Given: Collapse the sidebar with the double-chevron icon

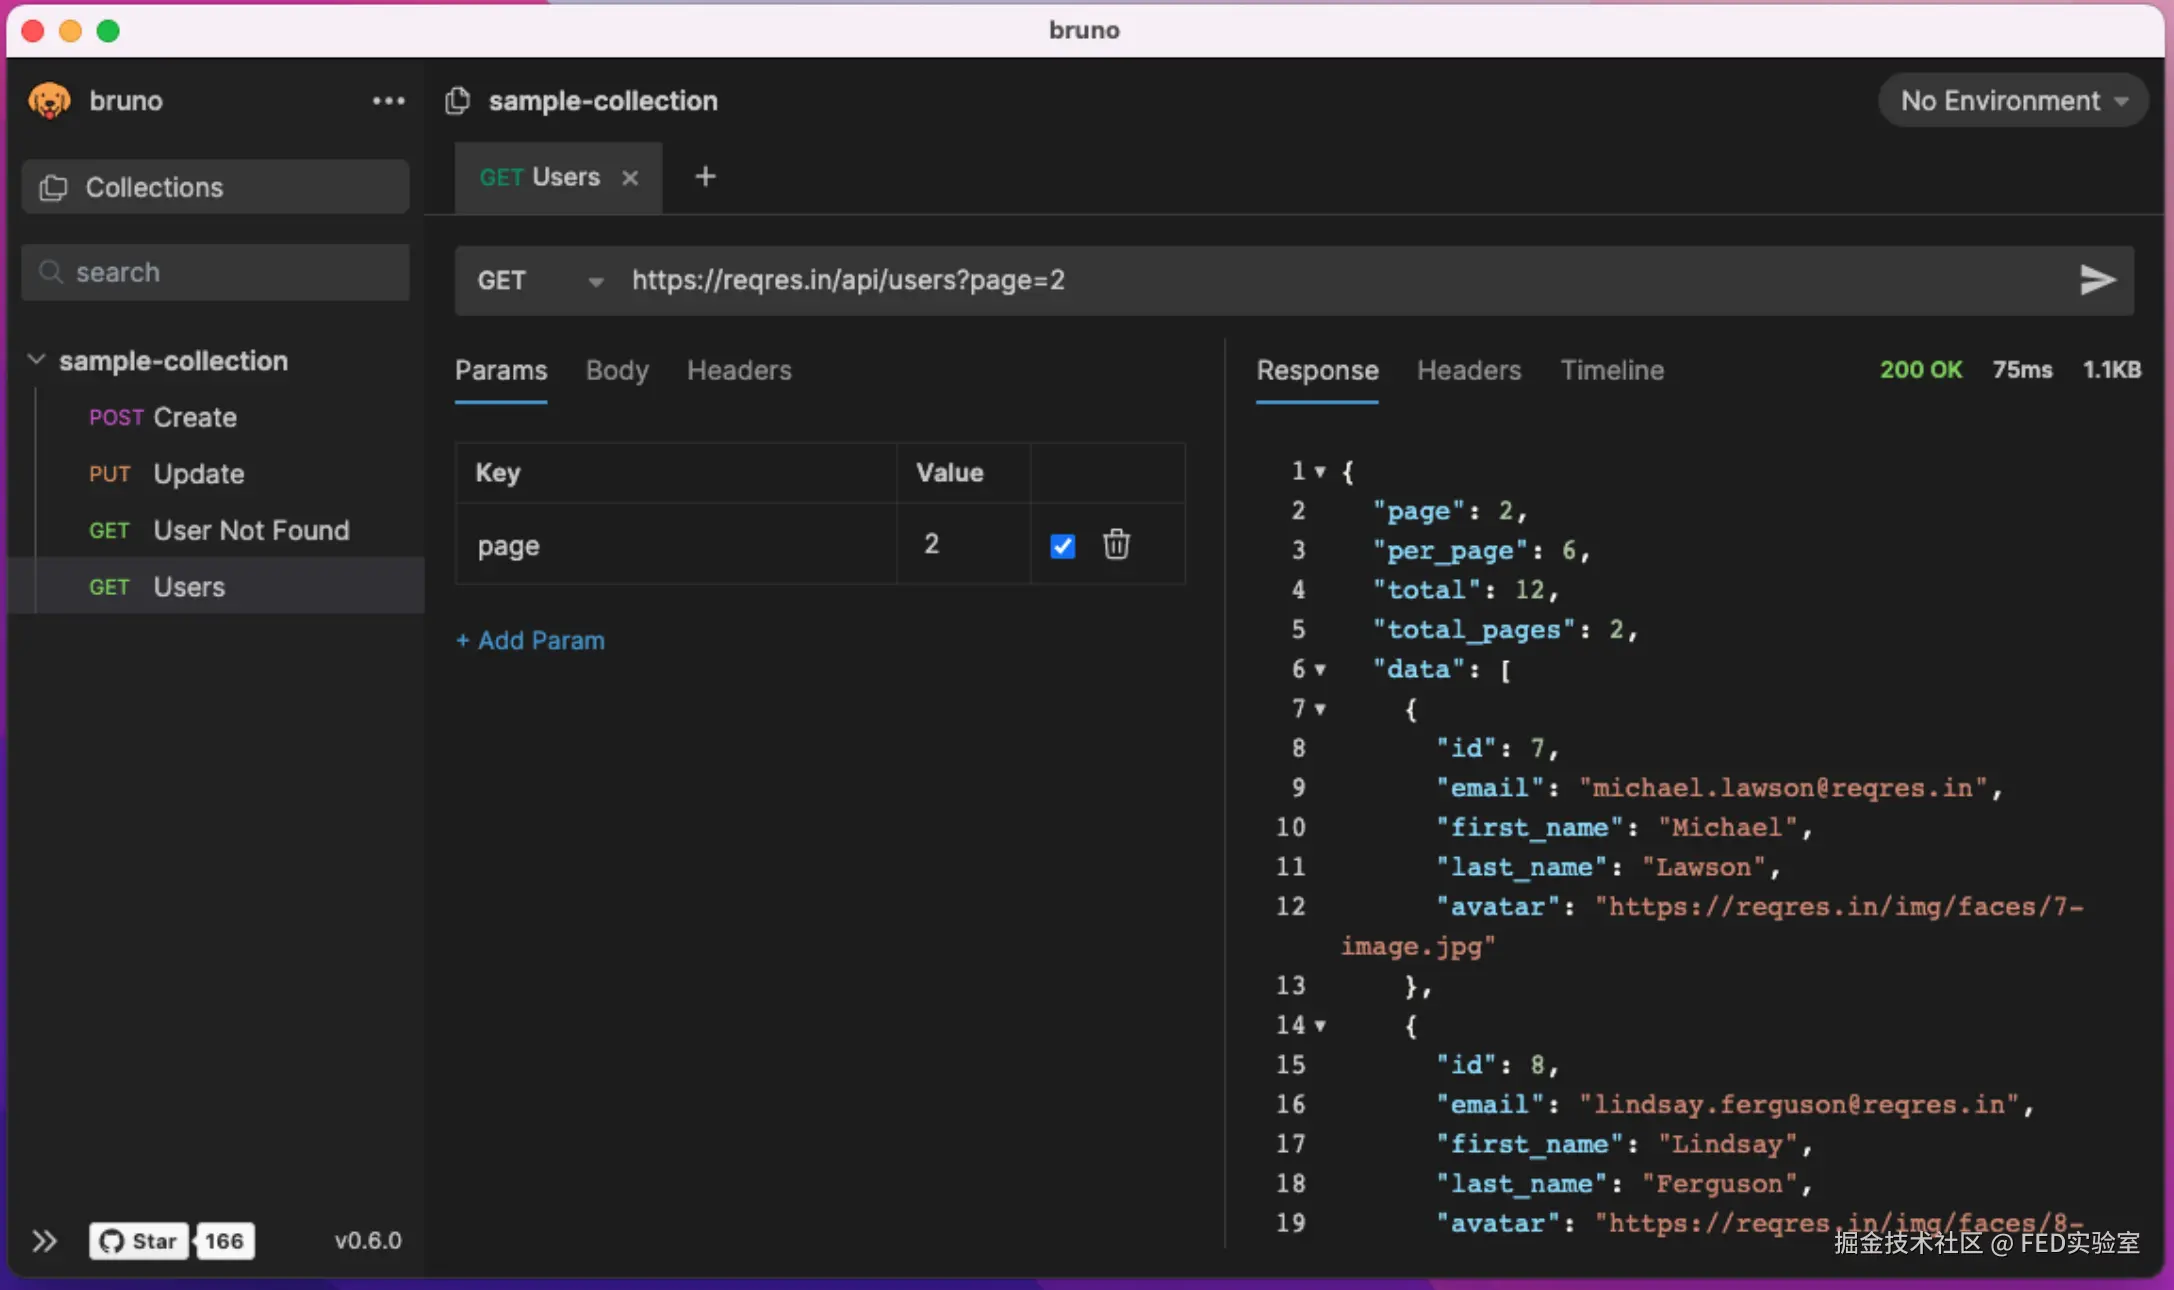Looking at the screenshot, I should [44, 1241].
